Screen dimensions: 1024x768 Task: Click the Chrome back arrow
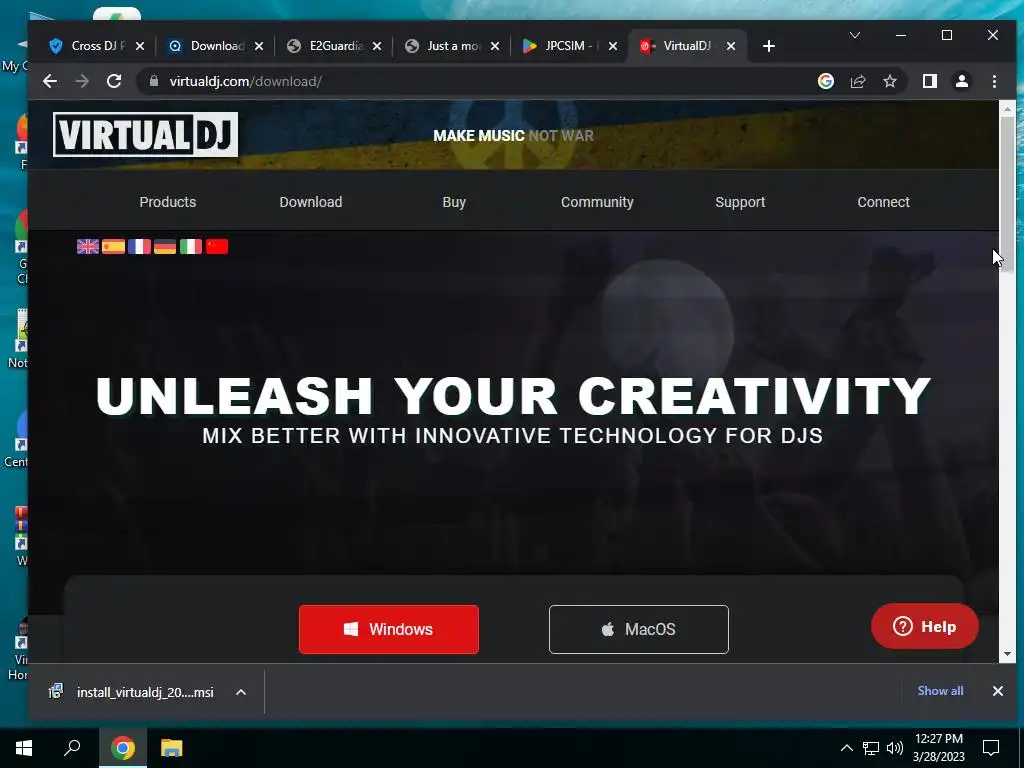click(x=50, y=82)
